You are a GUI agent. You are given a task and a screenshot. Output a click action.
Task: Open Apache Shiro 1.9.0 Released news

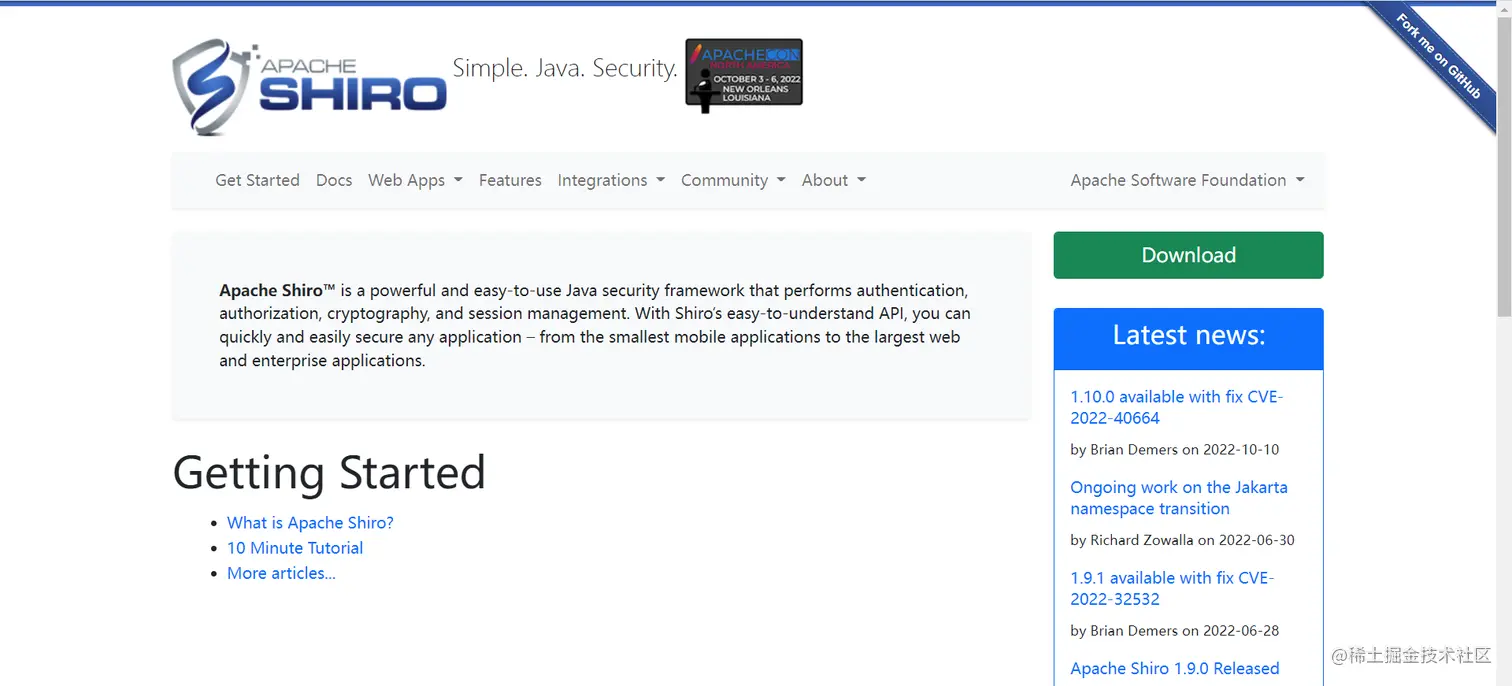pyautogui.click(x=1174, y=668)
